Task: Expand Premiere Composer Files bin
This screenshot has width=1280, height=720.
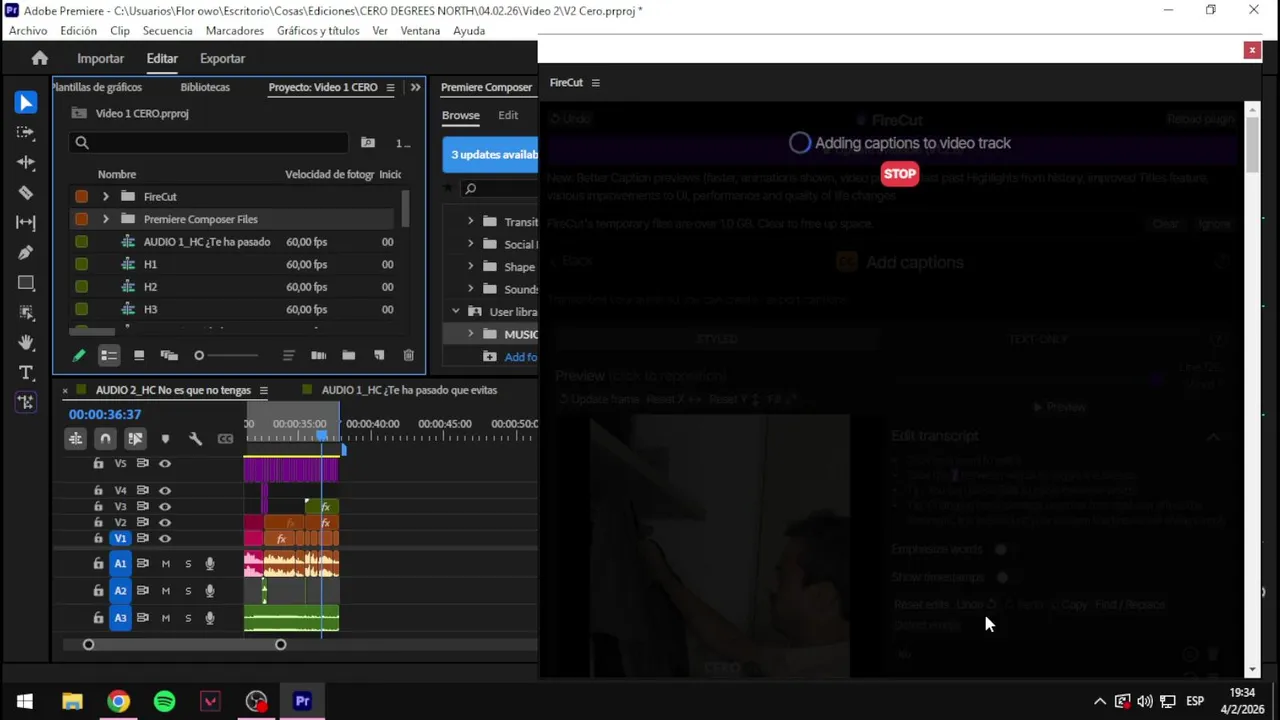Action: point(105,219)
